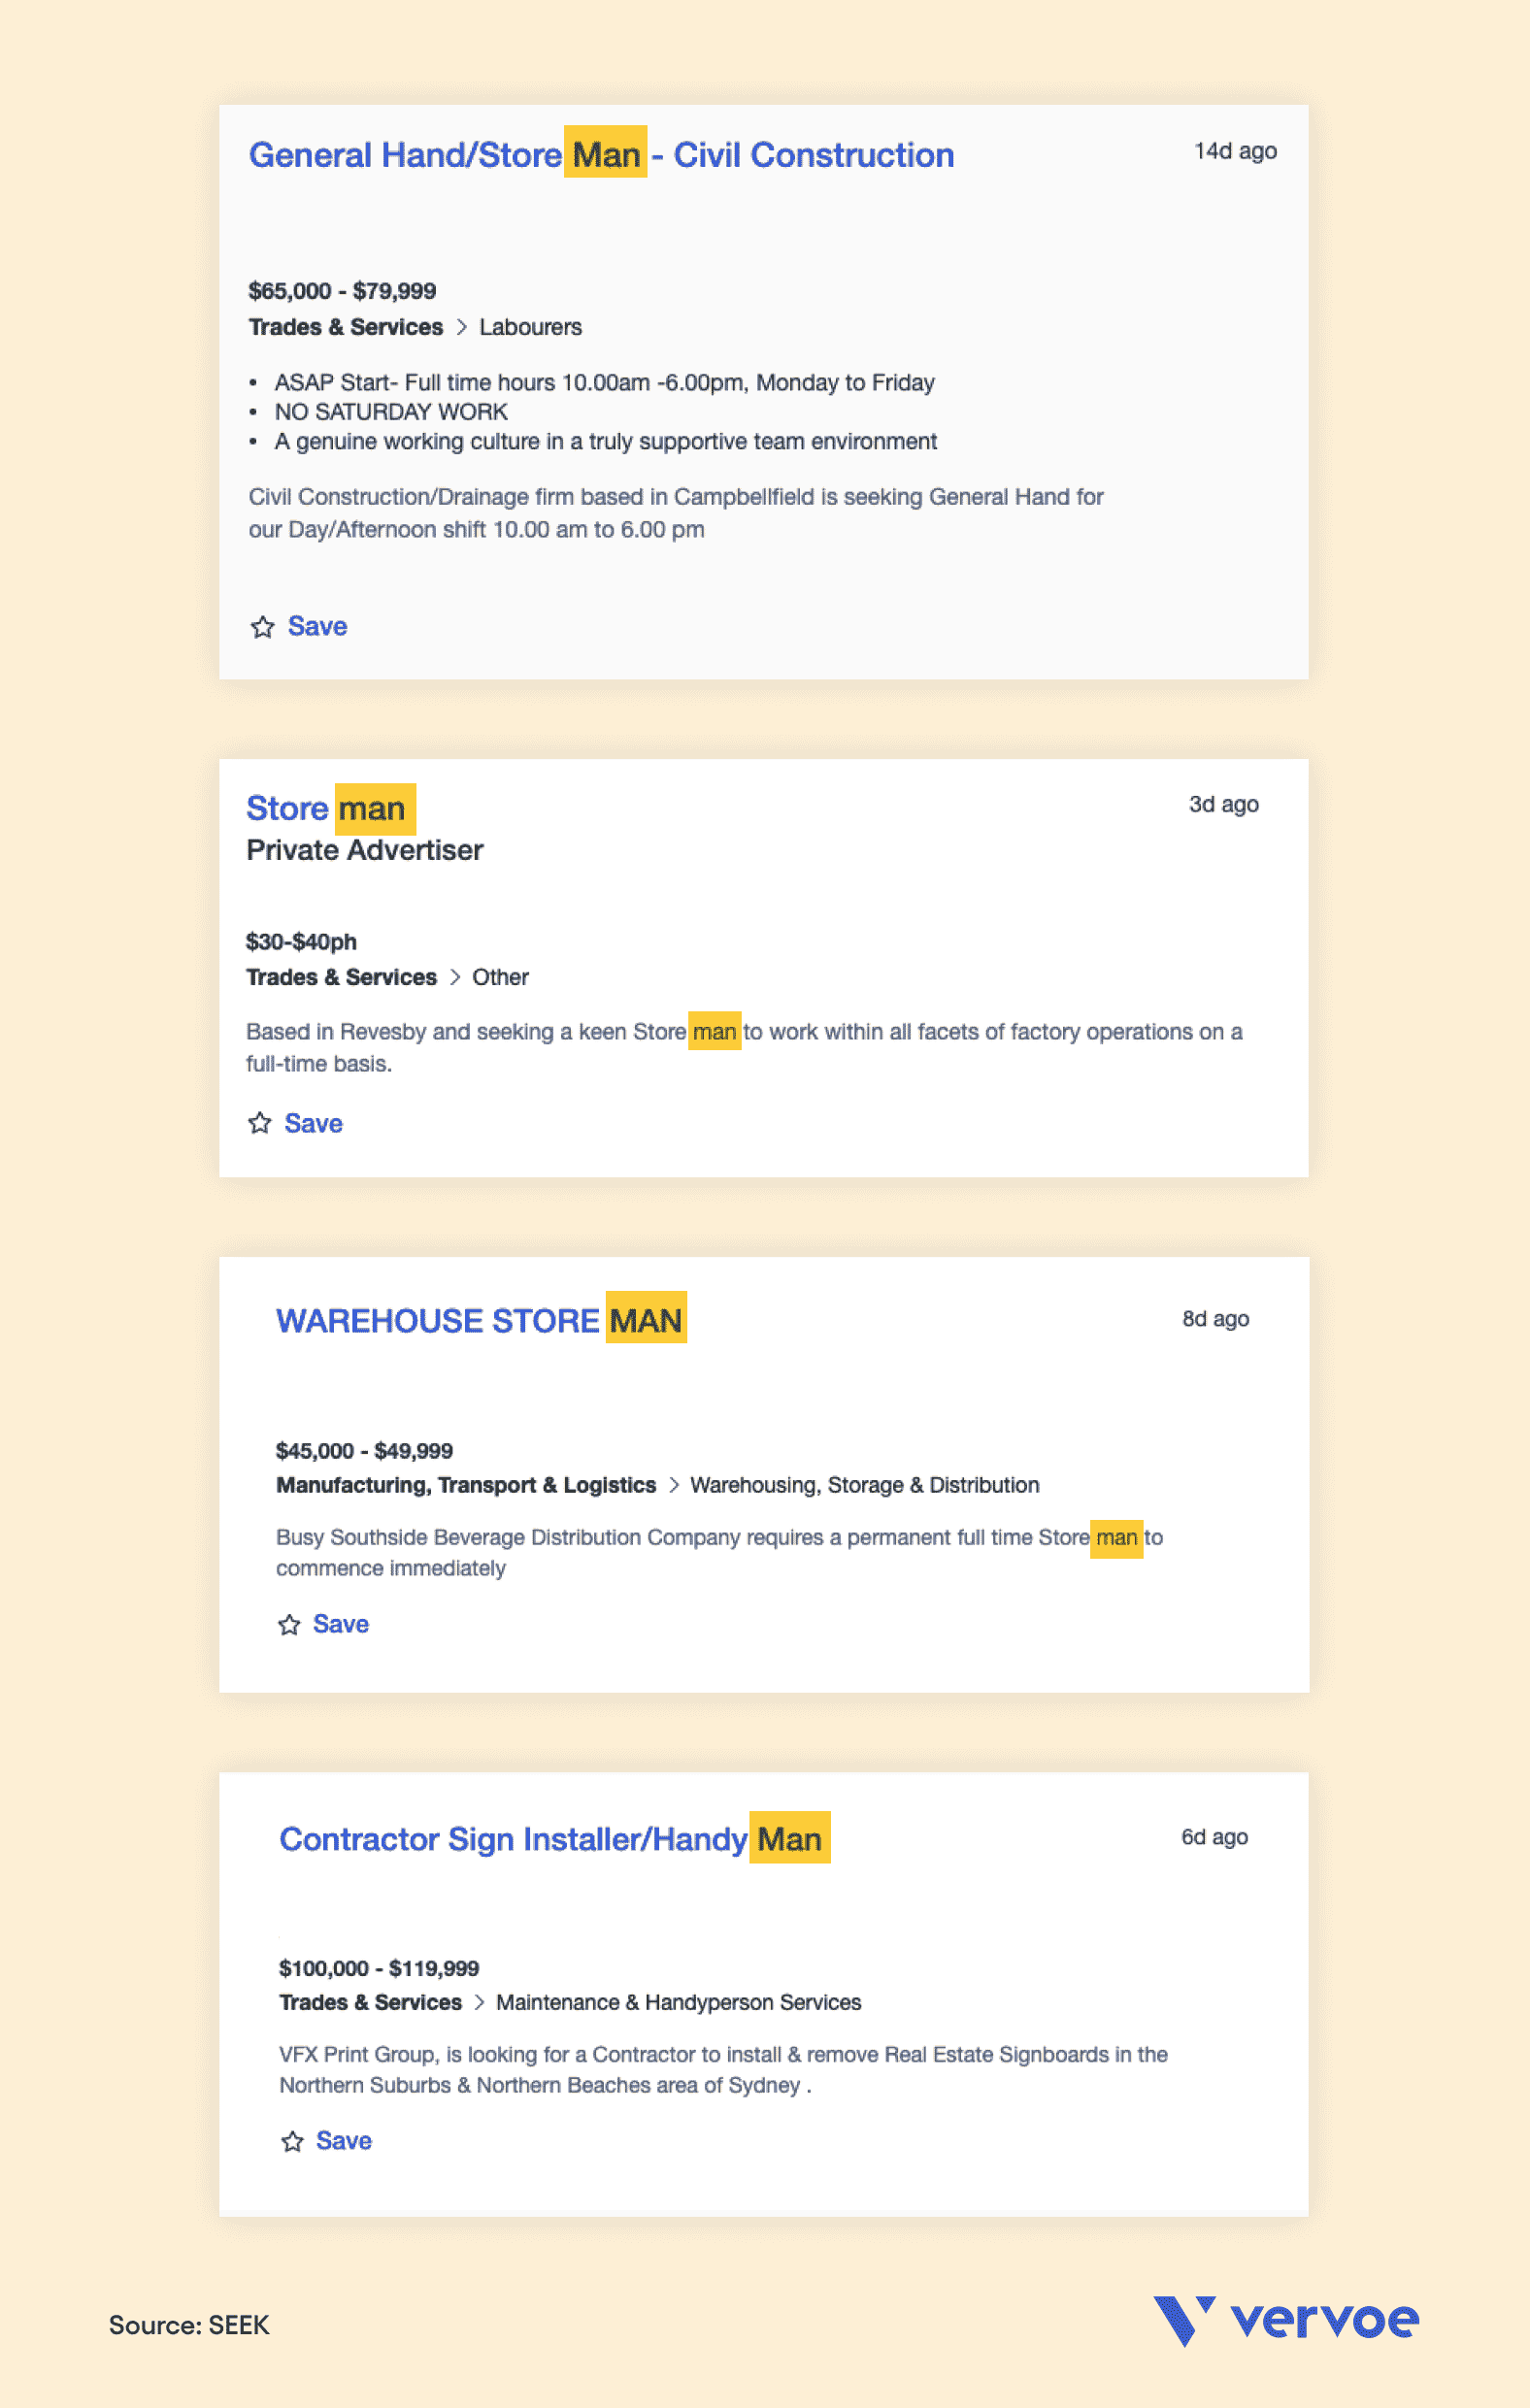Viewport: 1530px width, 2408px height.
Task: Select Maintenance & Handyperson Services subcategory
Action: 679,2002
